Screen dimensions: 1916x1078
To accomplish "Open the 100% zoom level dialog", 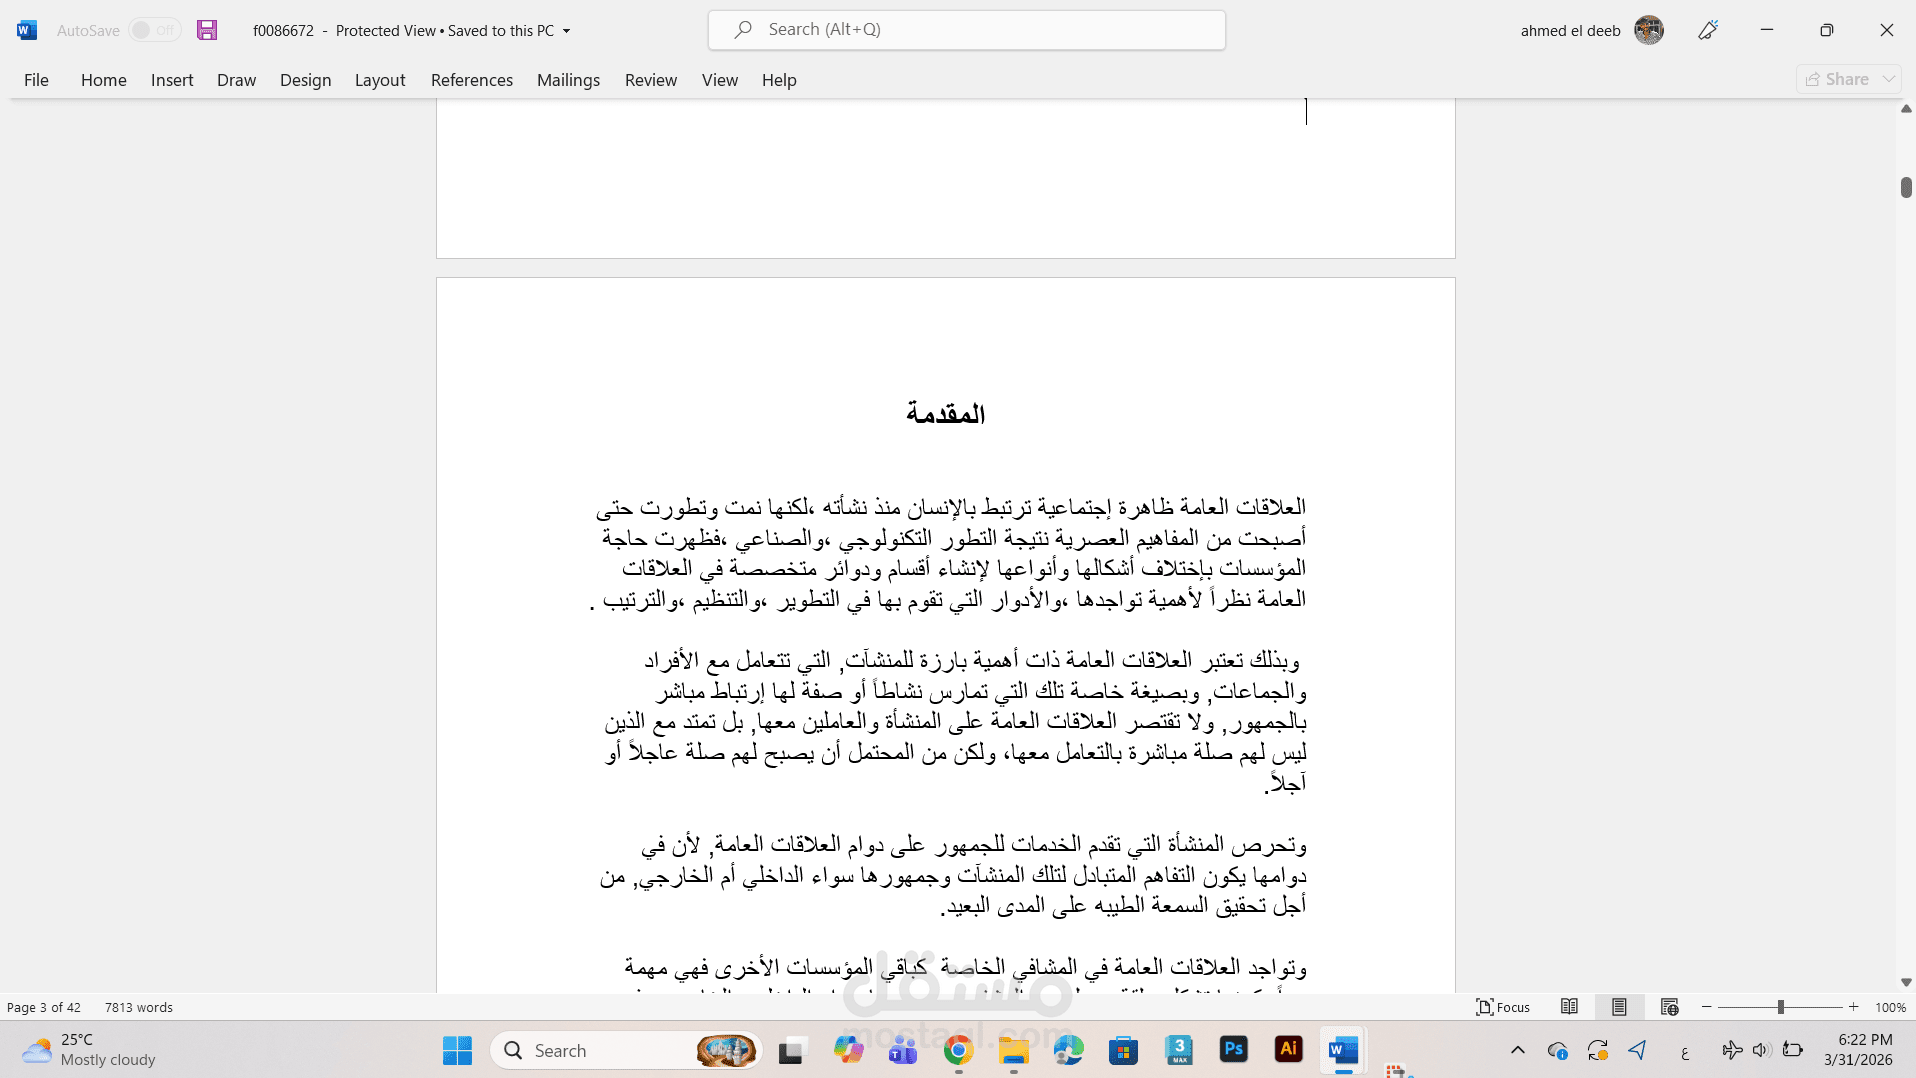I will [1890, 1007].
